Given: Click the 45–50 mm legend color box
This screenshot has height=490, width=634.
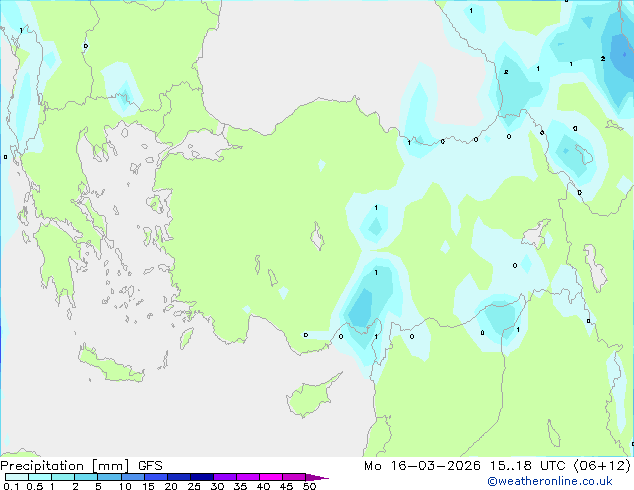Looking at the screenshot, I should (294, 477).
